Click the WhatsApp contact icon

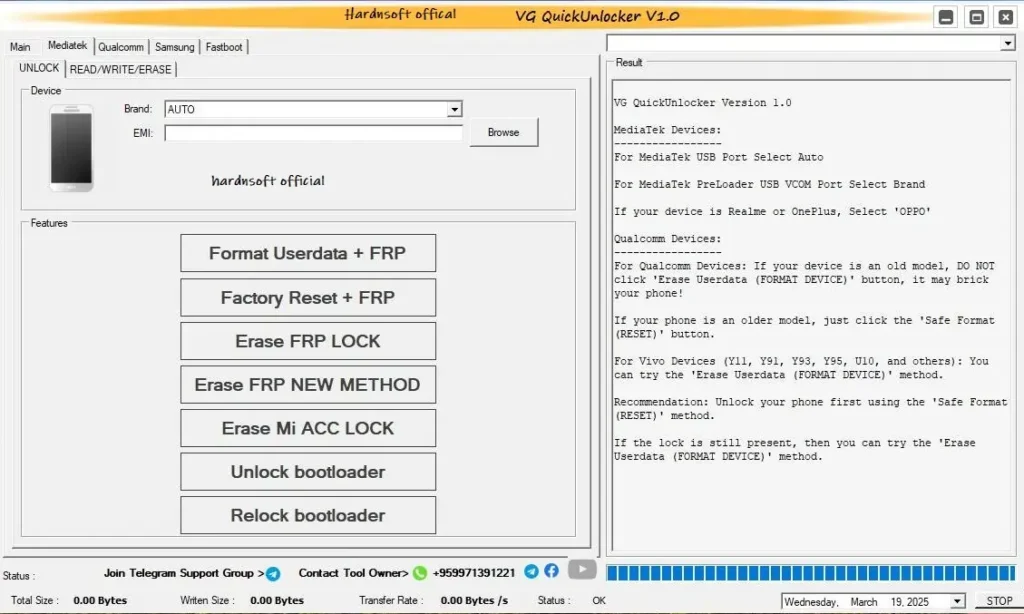tap(420, 574)
